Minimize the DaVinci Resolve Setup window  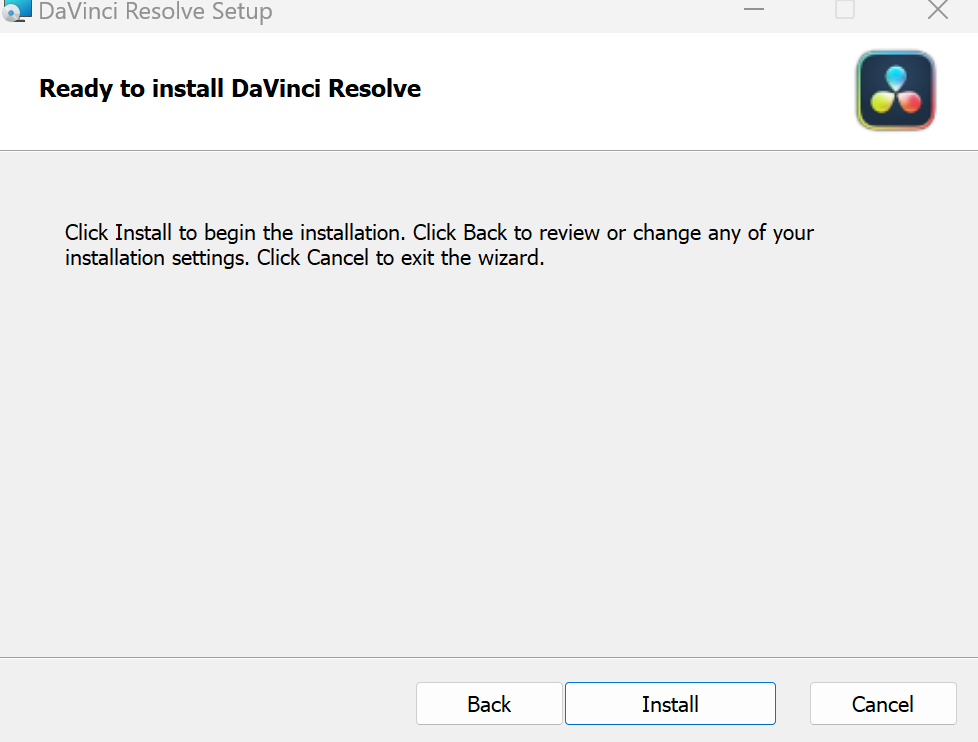tap(753, 9)
